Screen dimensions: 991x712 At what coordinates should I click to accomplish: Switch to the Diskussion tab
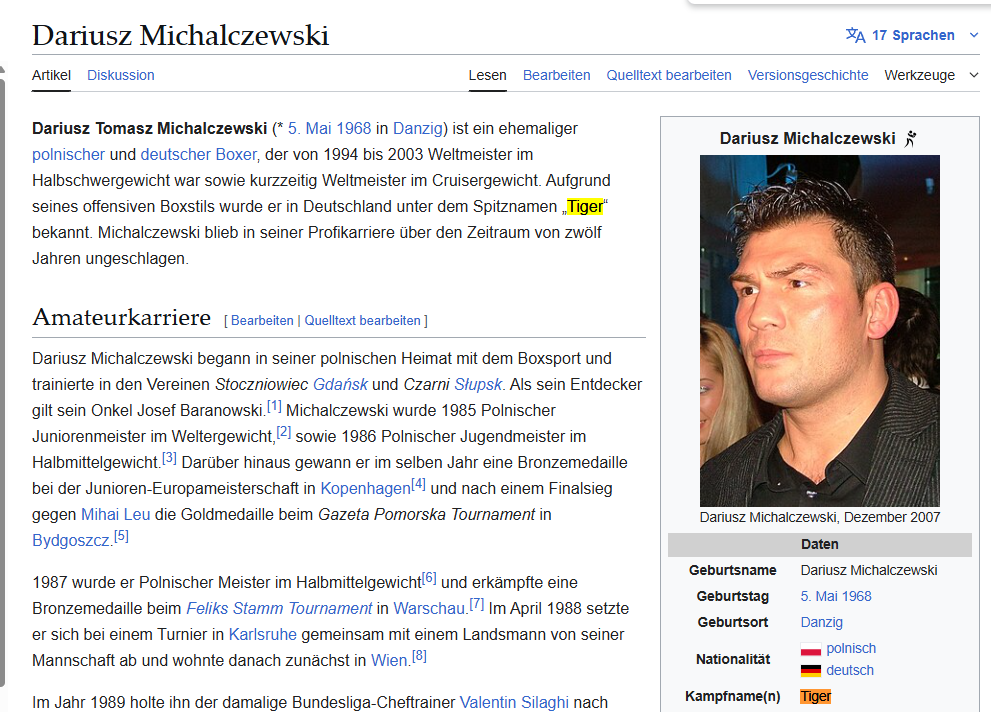[x=121, y=75]
